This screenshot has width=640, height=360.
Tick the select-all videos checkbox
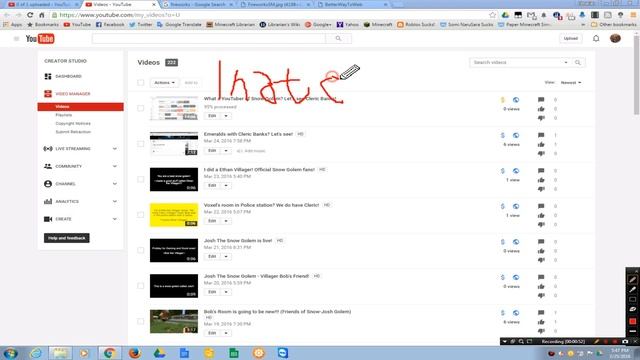click(x=140, y=82)
